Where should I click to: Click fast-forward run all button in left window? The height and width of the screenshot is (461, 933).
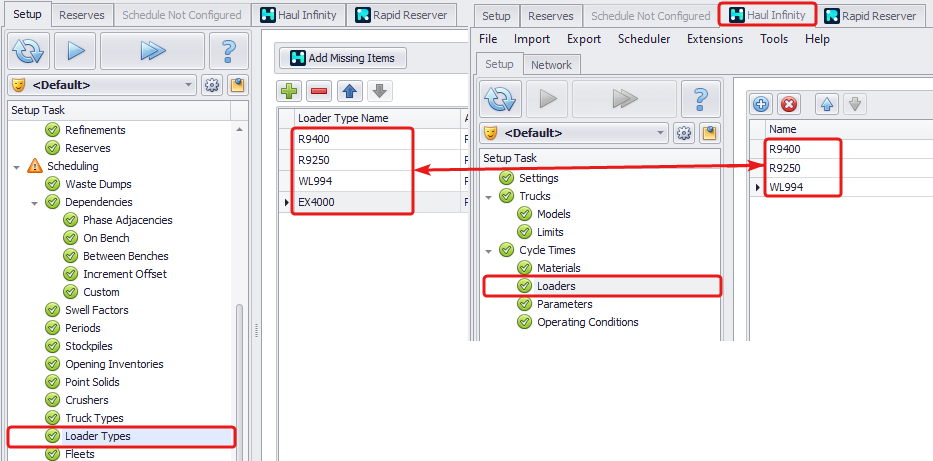(152, 51)
